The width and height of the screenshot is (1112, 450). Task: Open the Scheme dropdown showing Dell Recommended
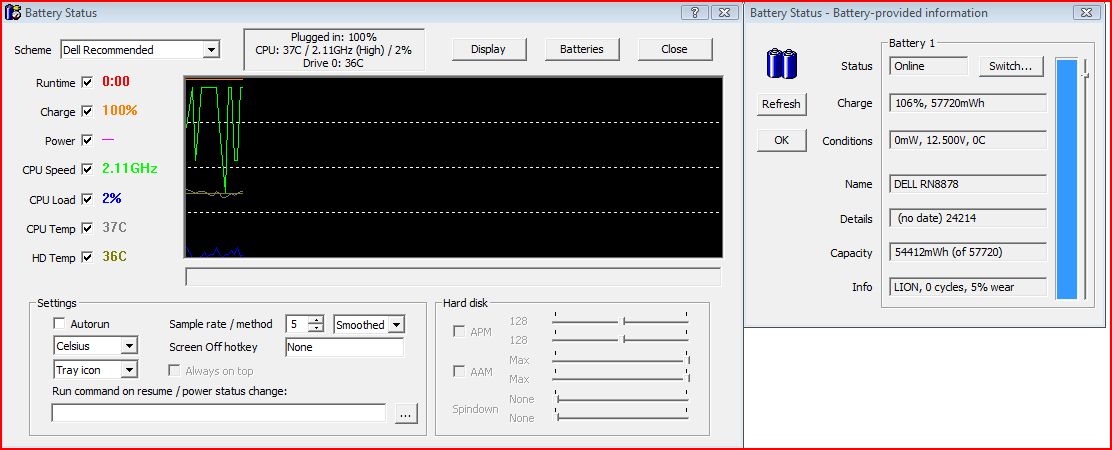coord(140,50)
